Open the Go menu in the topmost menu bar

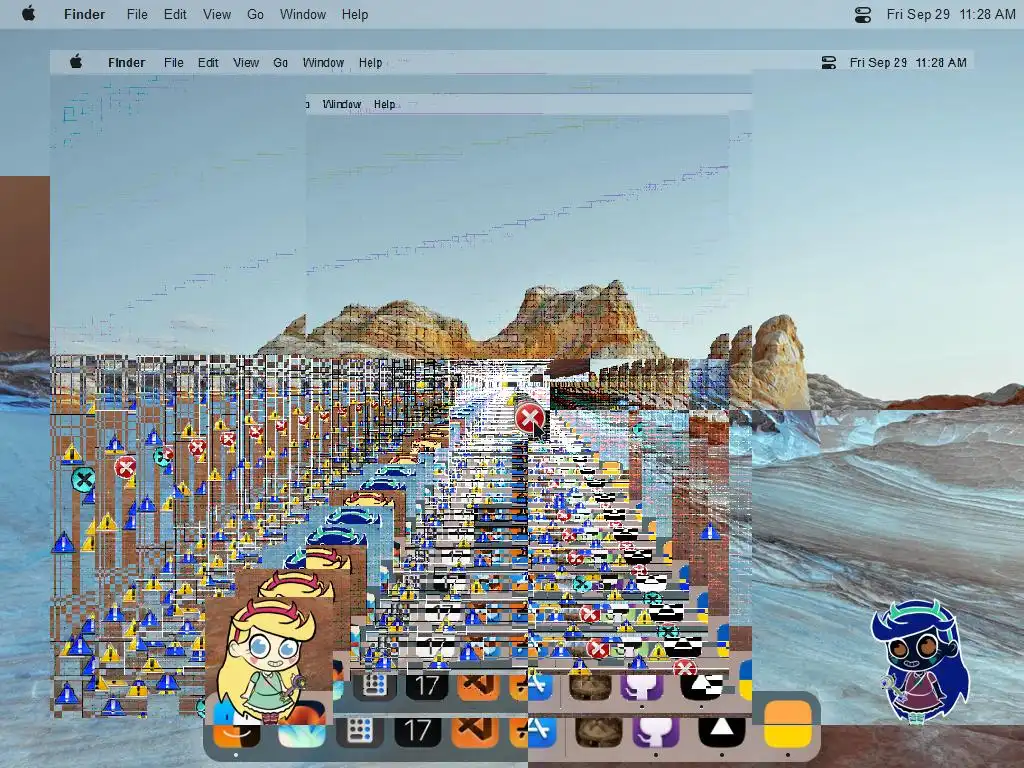255,14
